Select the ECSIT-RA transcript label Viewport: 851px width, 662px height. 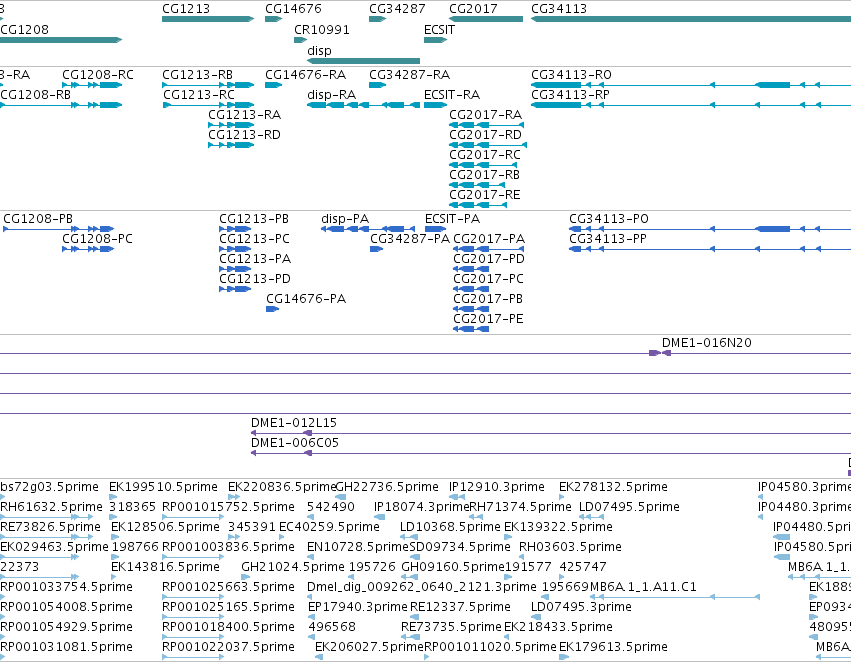pos(452,95)
